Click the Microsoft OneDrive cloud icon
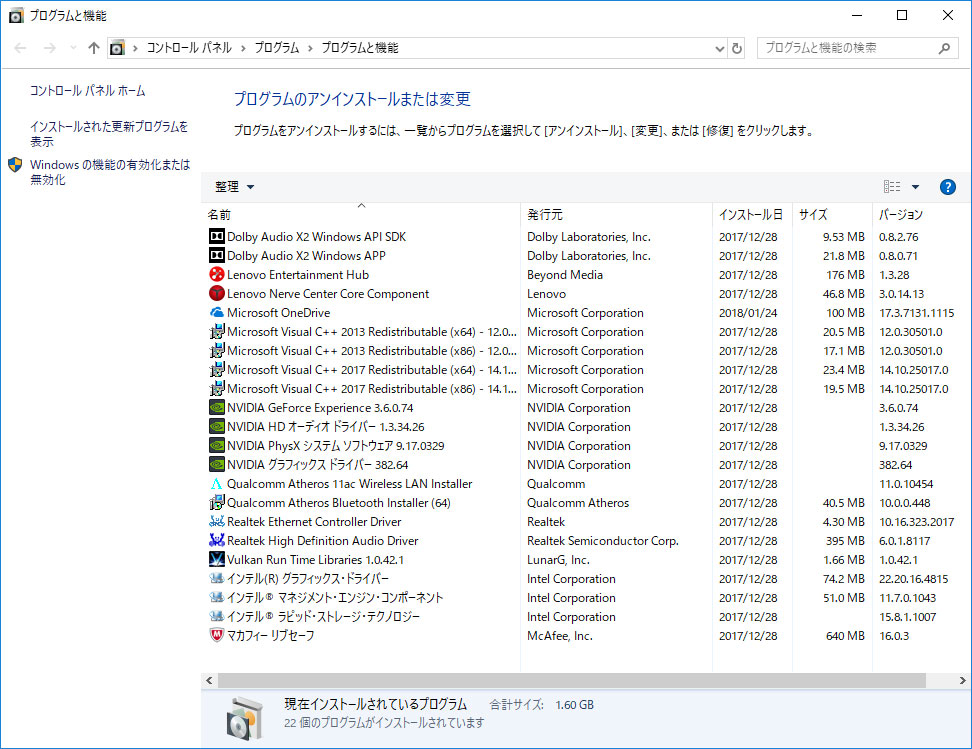 coord(216,312)
